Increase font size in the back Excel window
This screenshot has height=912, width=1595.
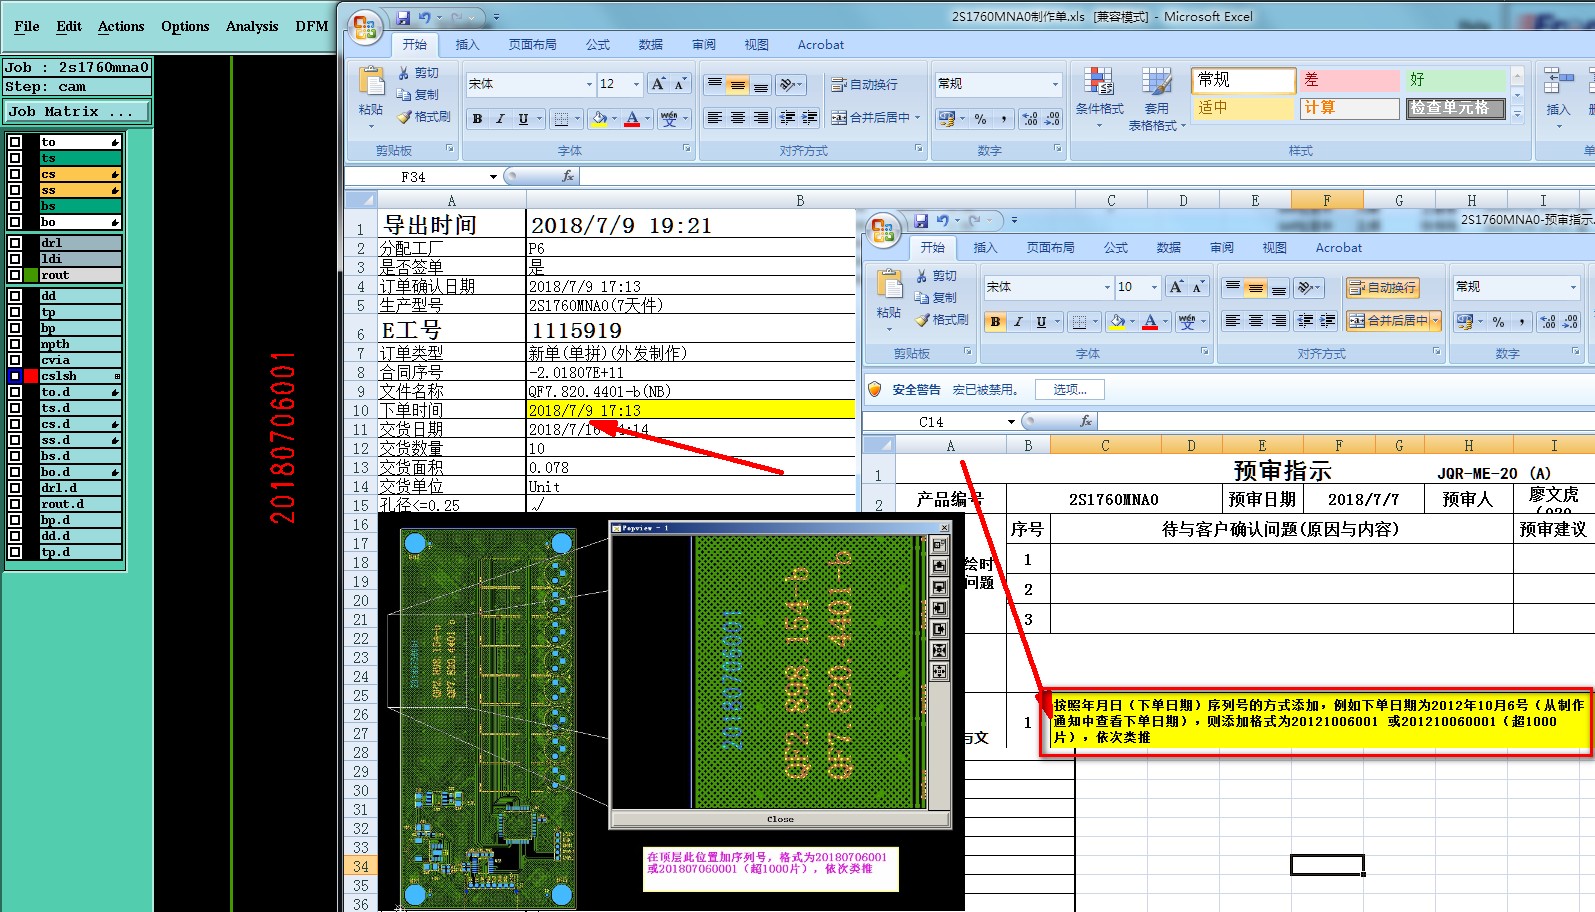[x=658, y=84]
